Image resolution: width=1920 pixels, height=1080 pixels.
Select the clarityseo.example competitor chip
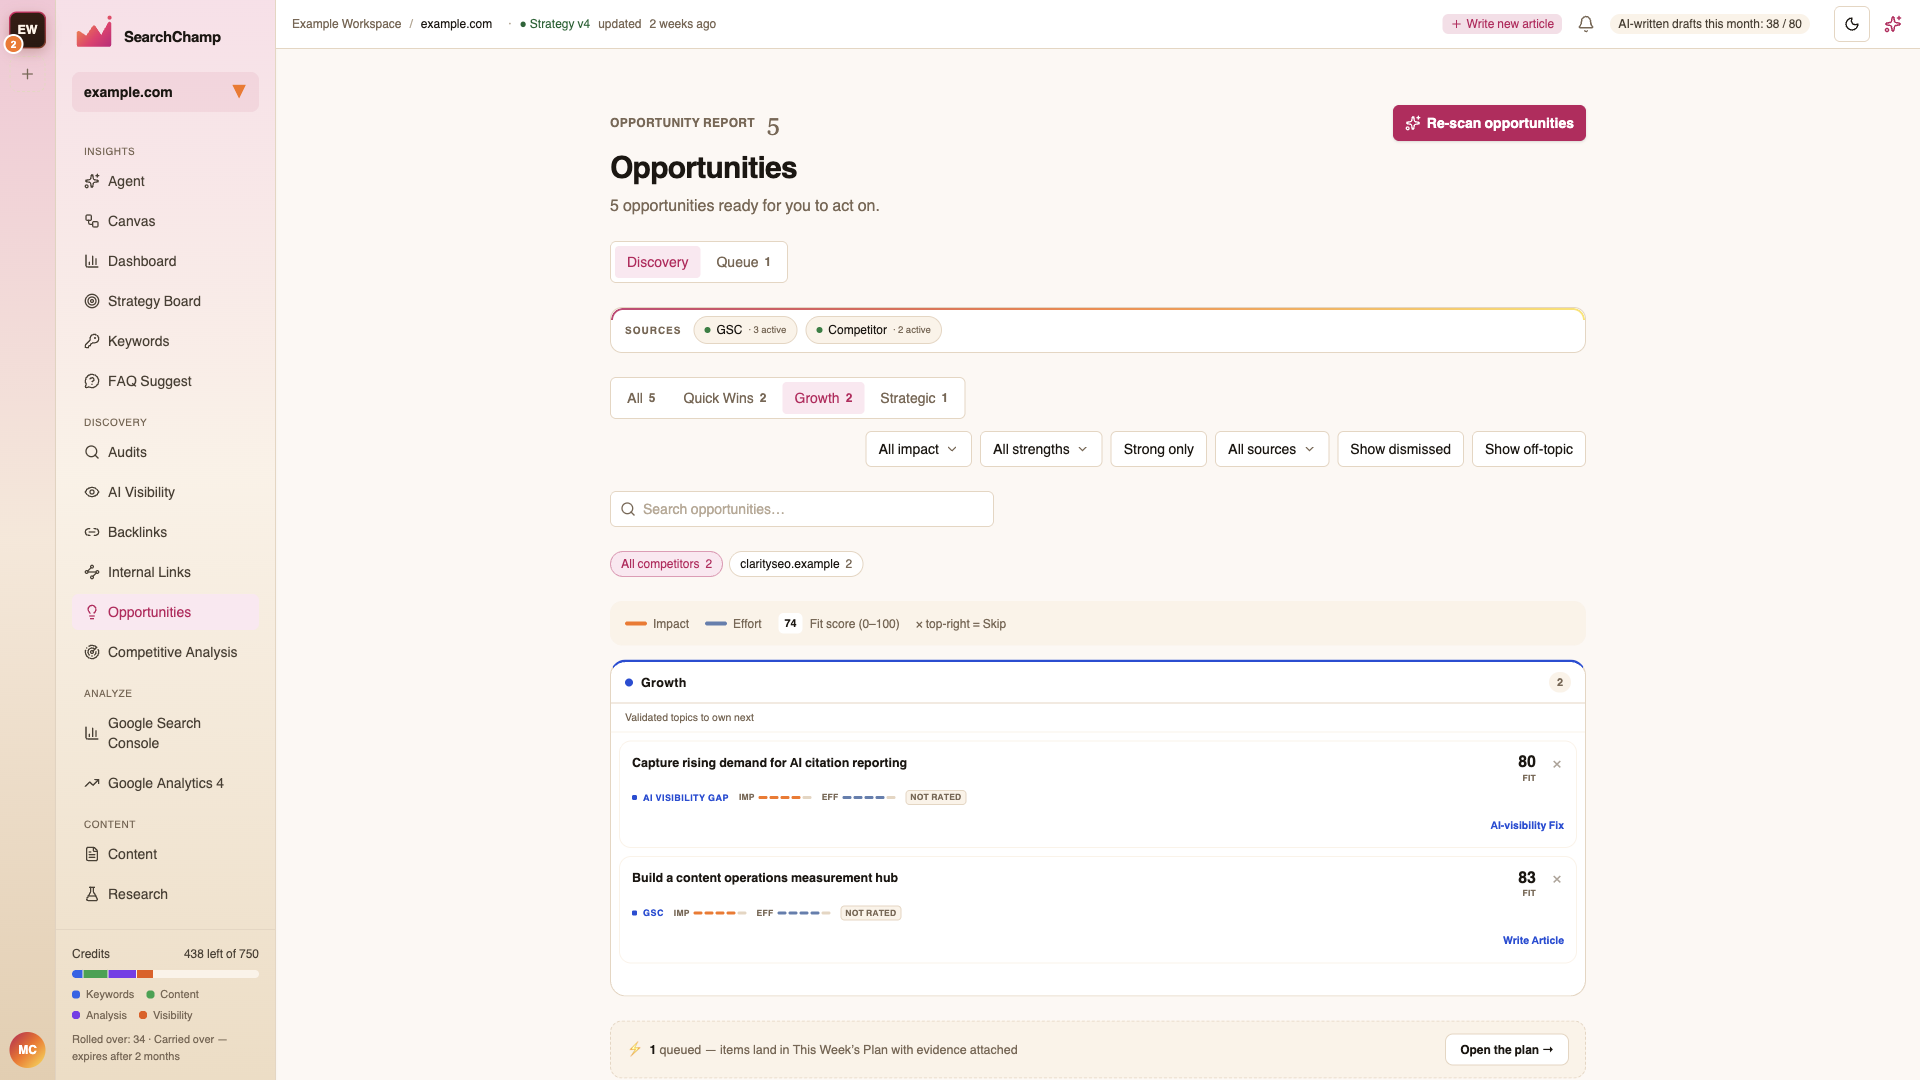tap(796, 564)
